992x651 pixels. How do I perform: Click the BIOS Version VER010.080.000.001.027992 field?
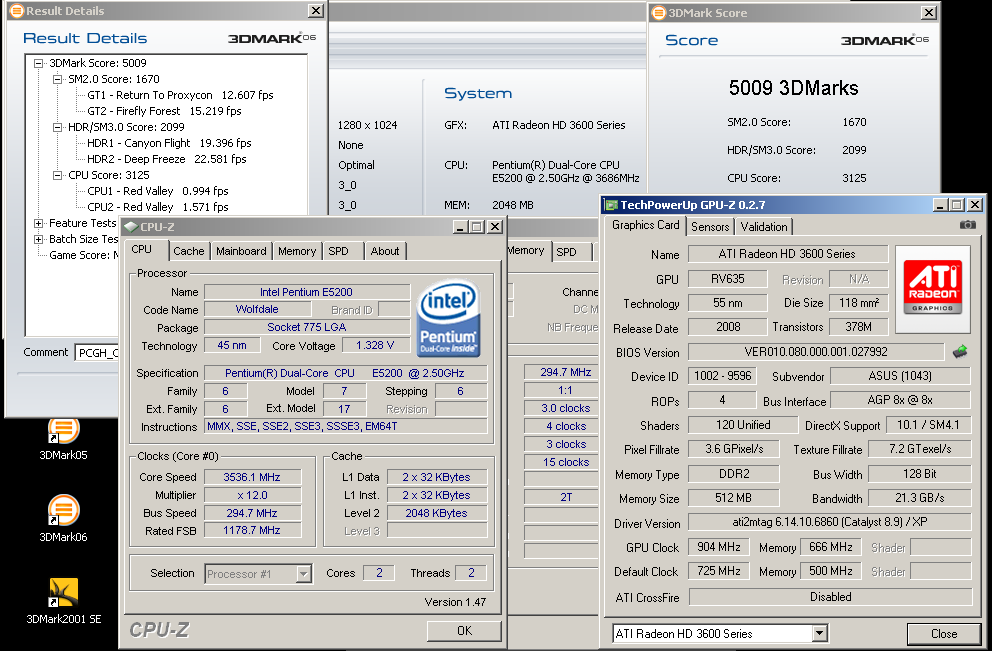point(815,352)
